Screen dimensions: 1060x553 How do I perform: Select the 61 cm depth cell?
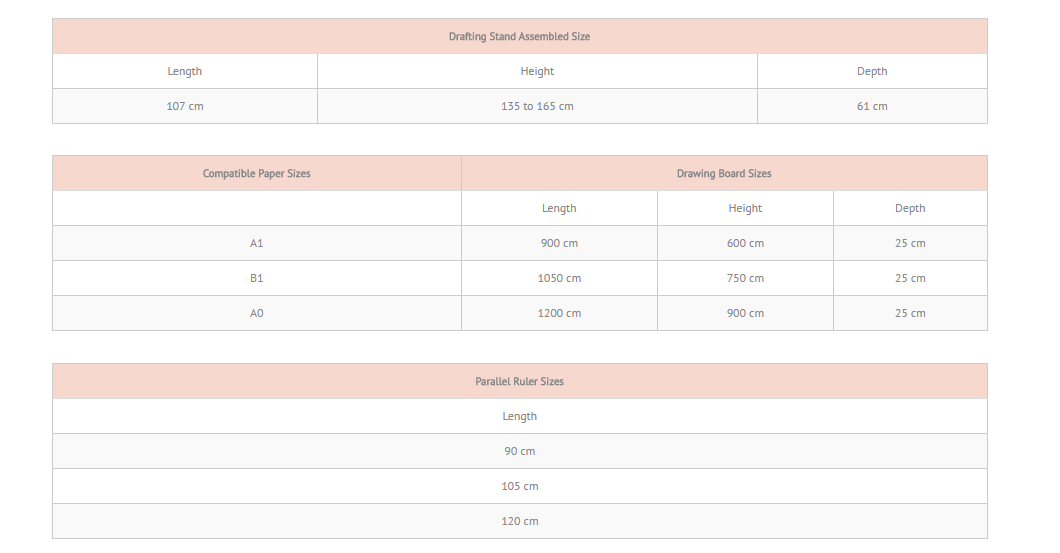872,106
